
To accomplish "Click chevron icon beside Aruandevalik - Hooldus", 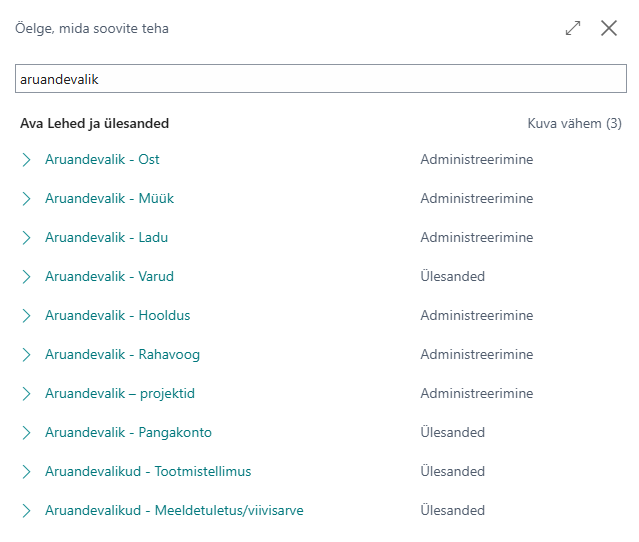I will [x=26, y=316].
